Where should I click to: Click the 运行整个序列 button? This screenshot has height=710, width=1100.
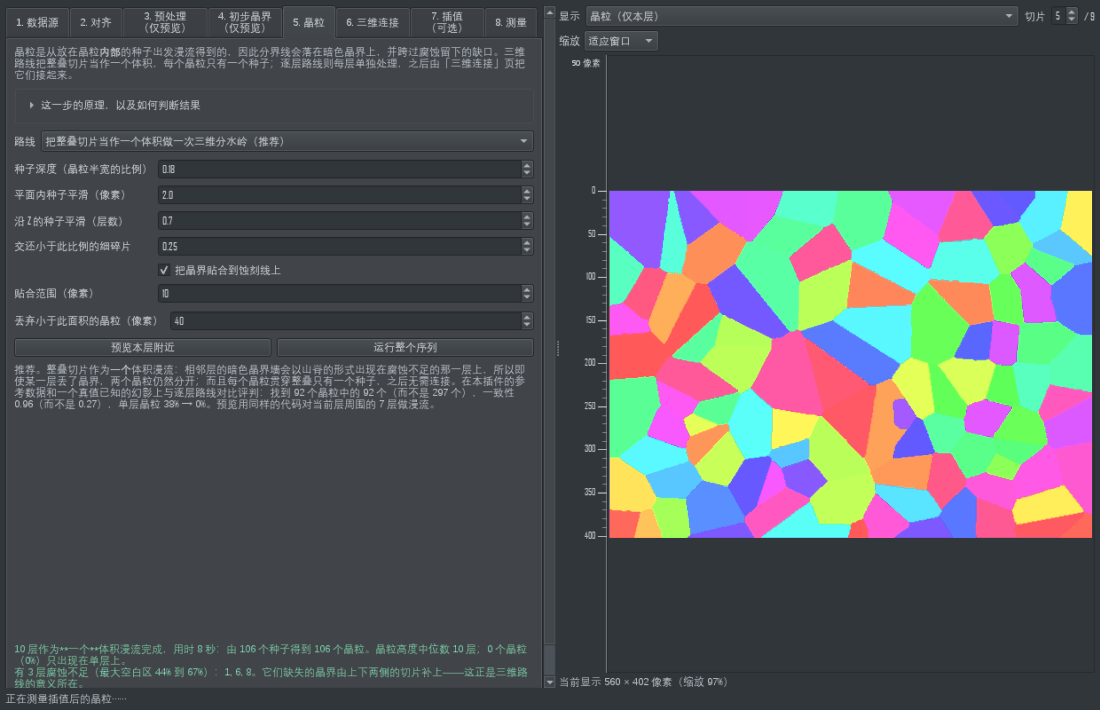(405, 347)
